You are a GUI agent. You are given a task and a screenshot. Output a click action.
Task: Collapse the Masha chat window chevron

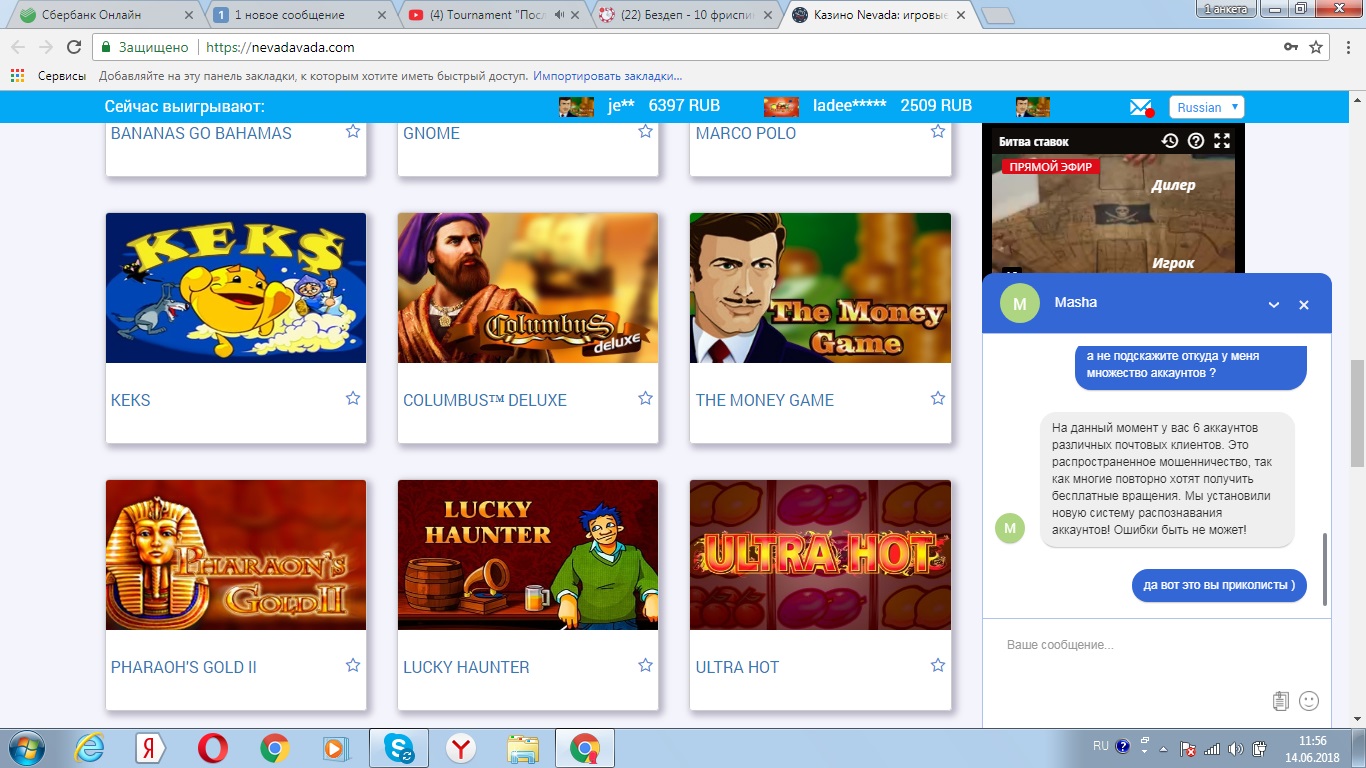pos(1274,305)
